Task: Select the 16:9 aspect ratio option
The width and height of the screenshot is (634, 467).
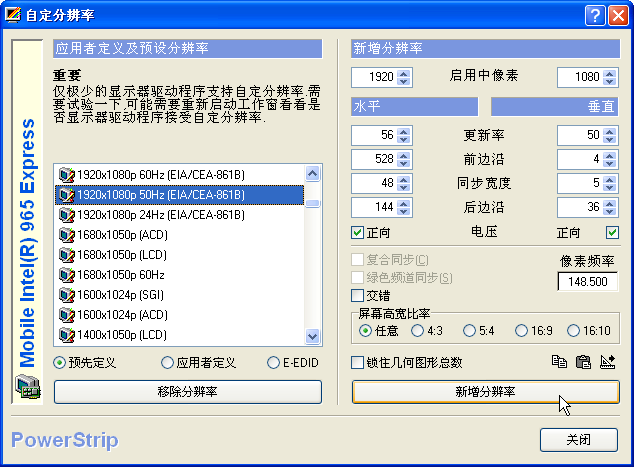Action: (x=521, y=330)
